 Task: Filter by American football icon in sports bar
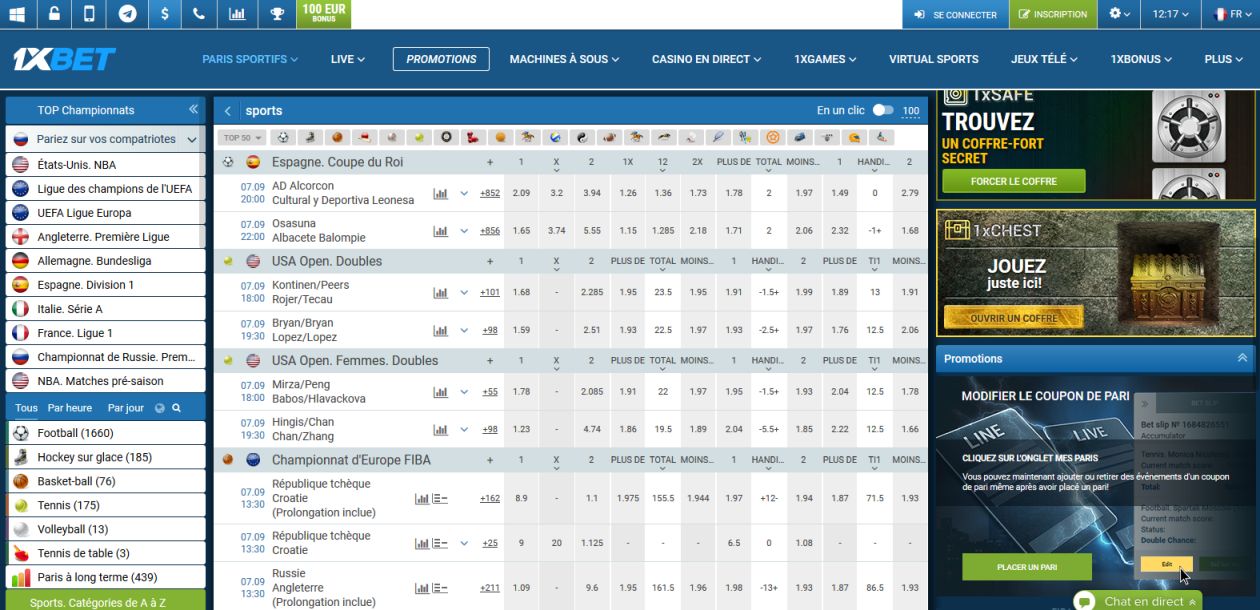(609, 138)
